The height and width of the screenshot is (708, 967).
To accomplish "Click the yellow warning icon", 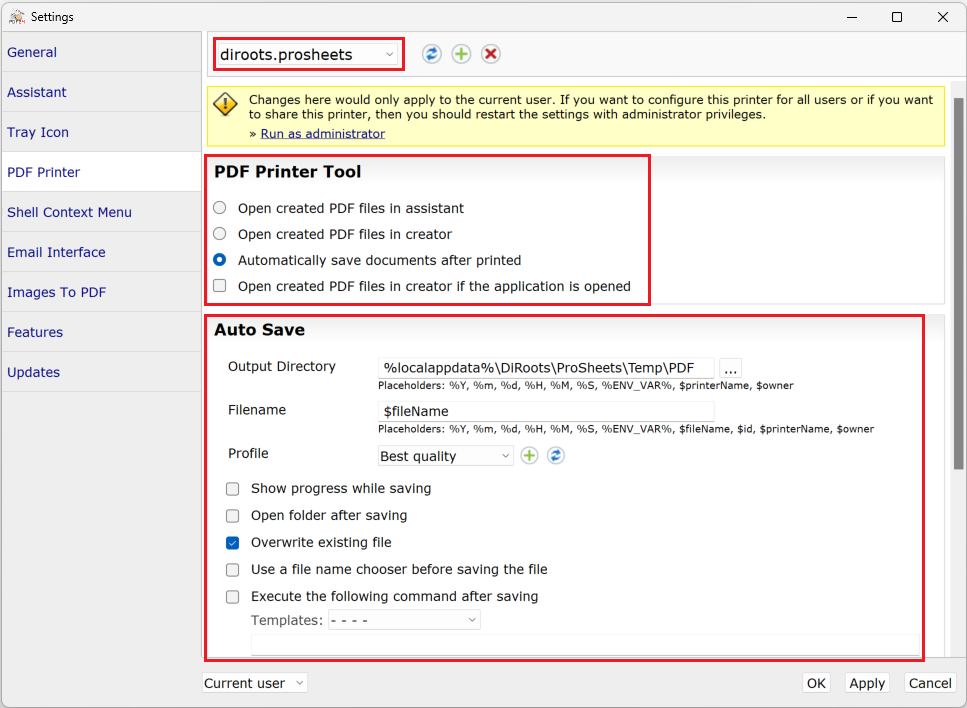I will coord(226,104).
